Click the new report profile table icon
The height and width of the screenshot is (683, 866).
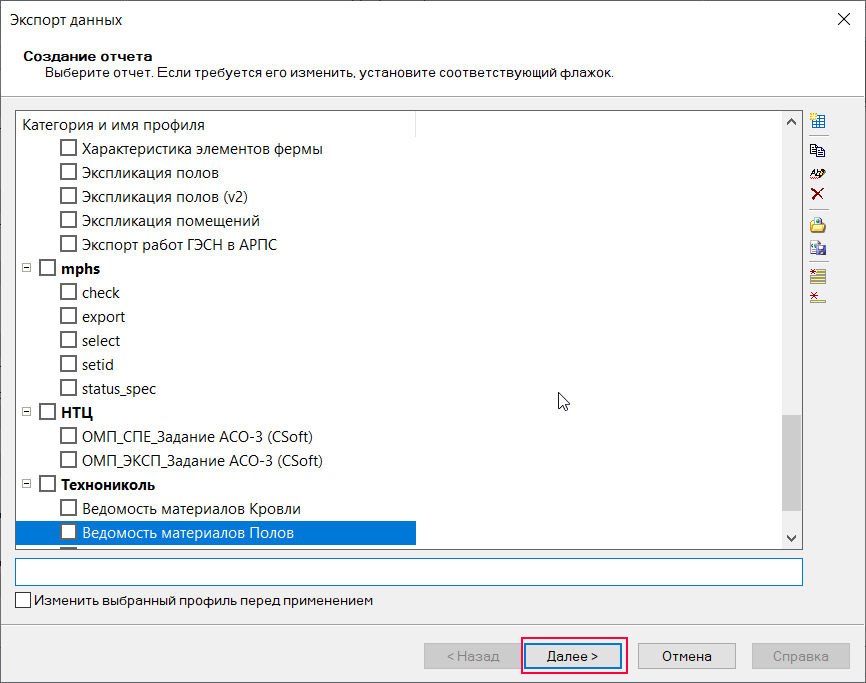pos(817,122)
